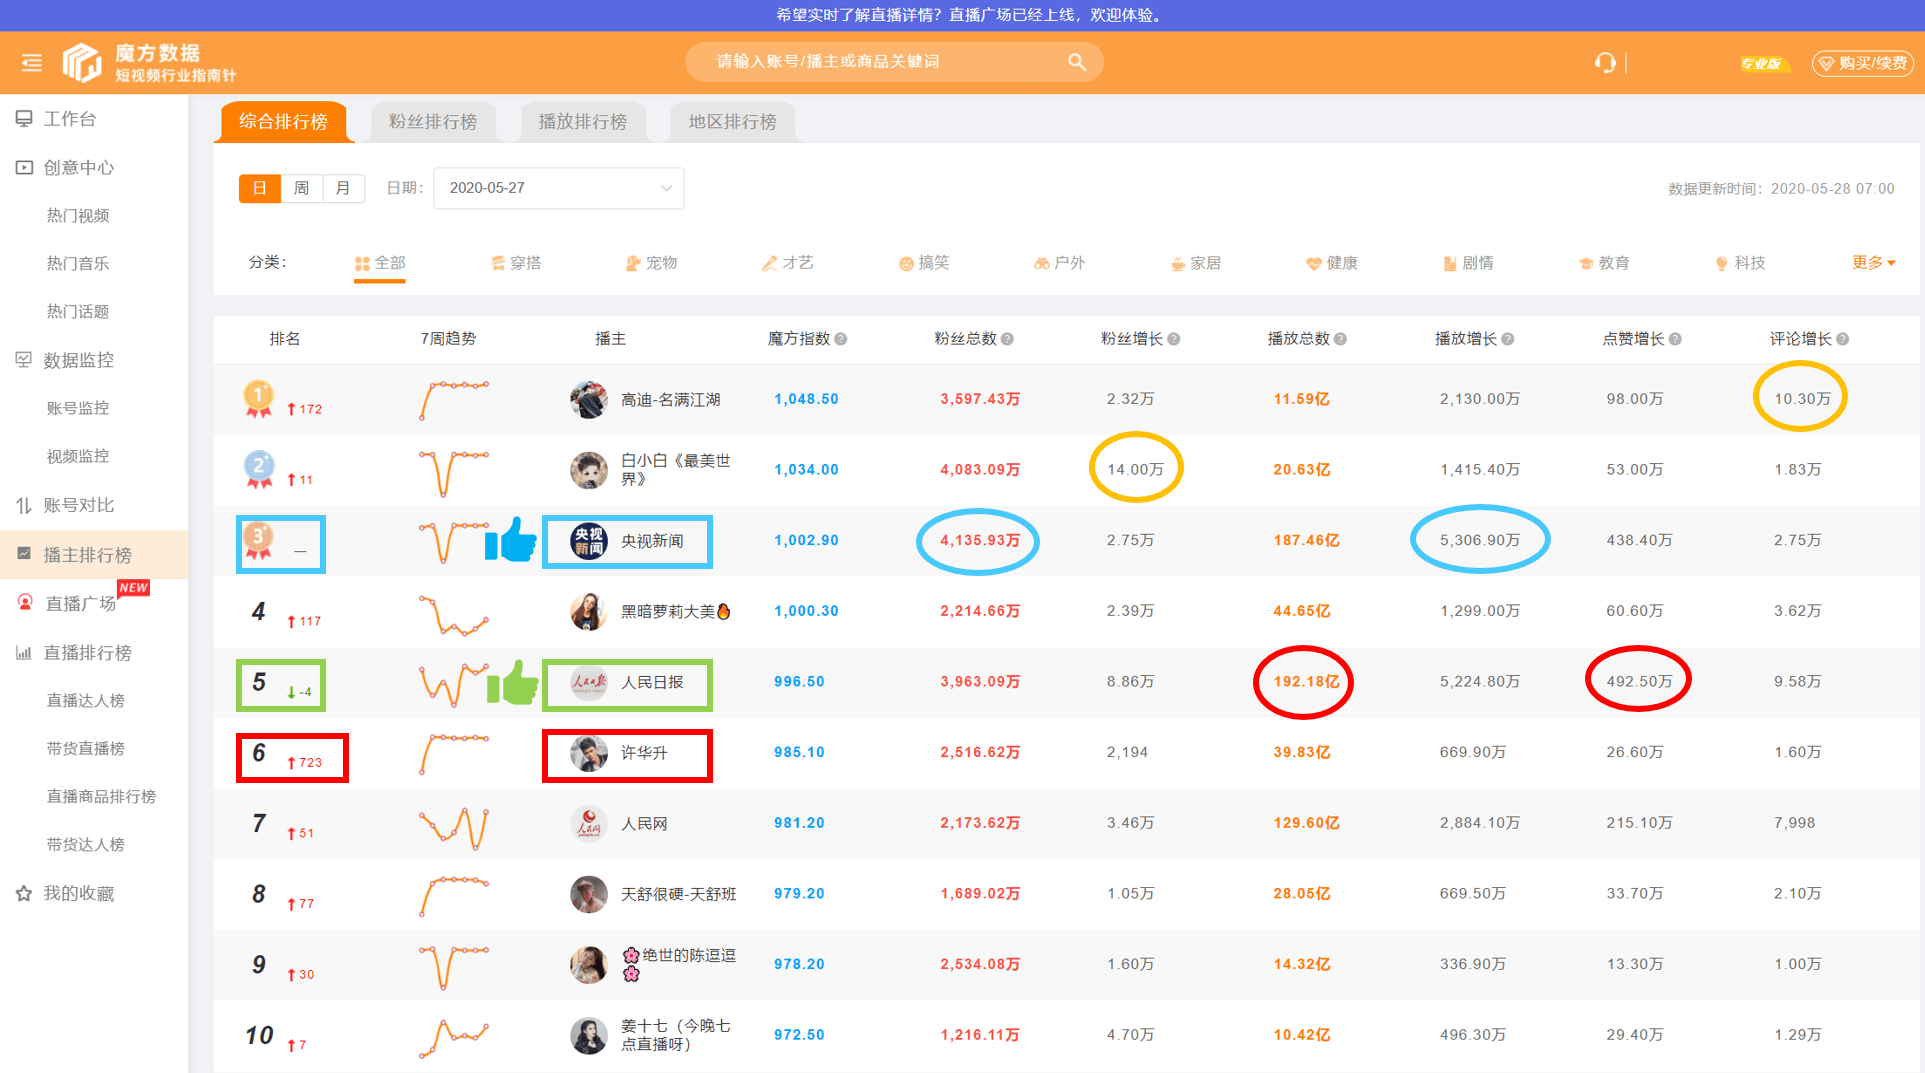Click the gold rank 1 medal icon
The image size is (1925, 1073).
pyautogui.click(x=259, y=398)
